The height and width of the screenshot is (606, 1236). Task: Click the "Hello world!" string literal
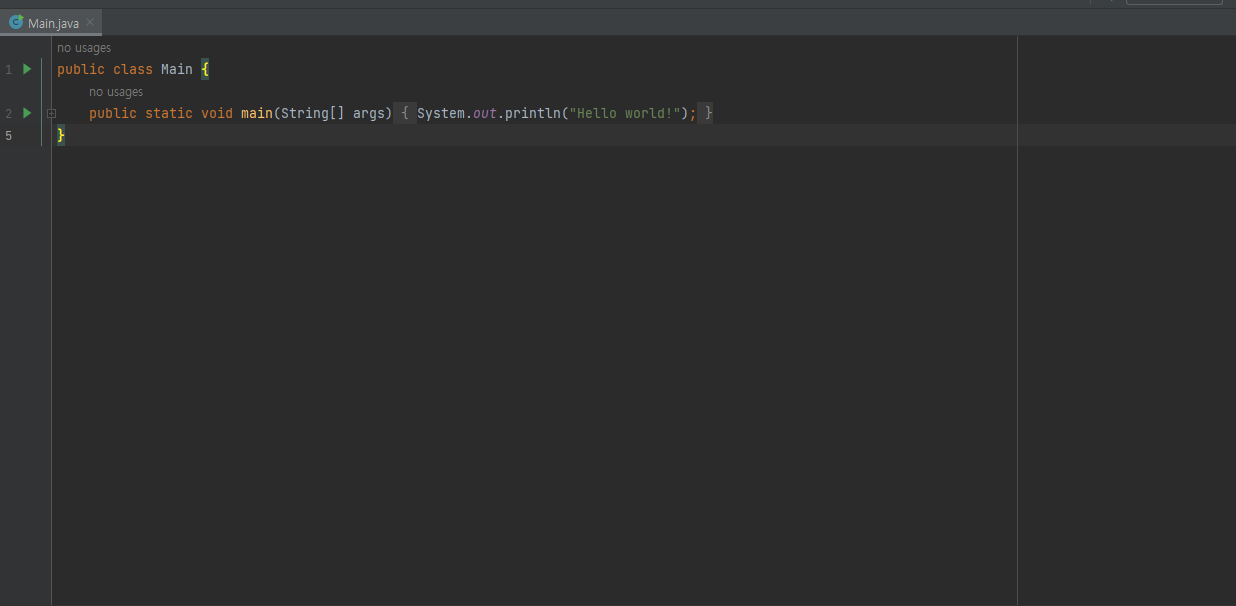625,113
